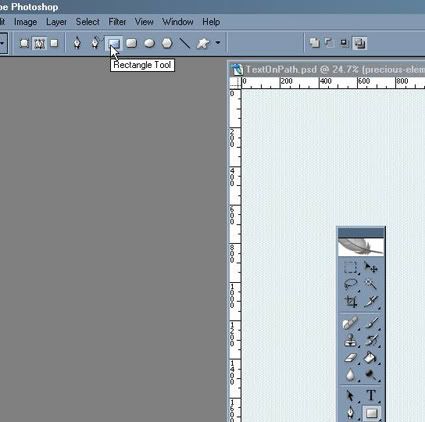Image resolution: width=425 pixels, height=422 pixels.
Task: Click the feather Adobe Online image in toolbox
Action: pyautogui.click(x=361, y=247)
